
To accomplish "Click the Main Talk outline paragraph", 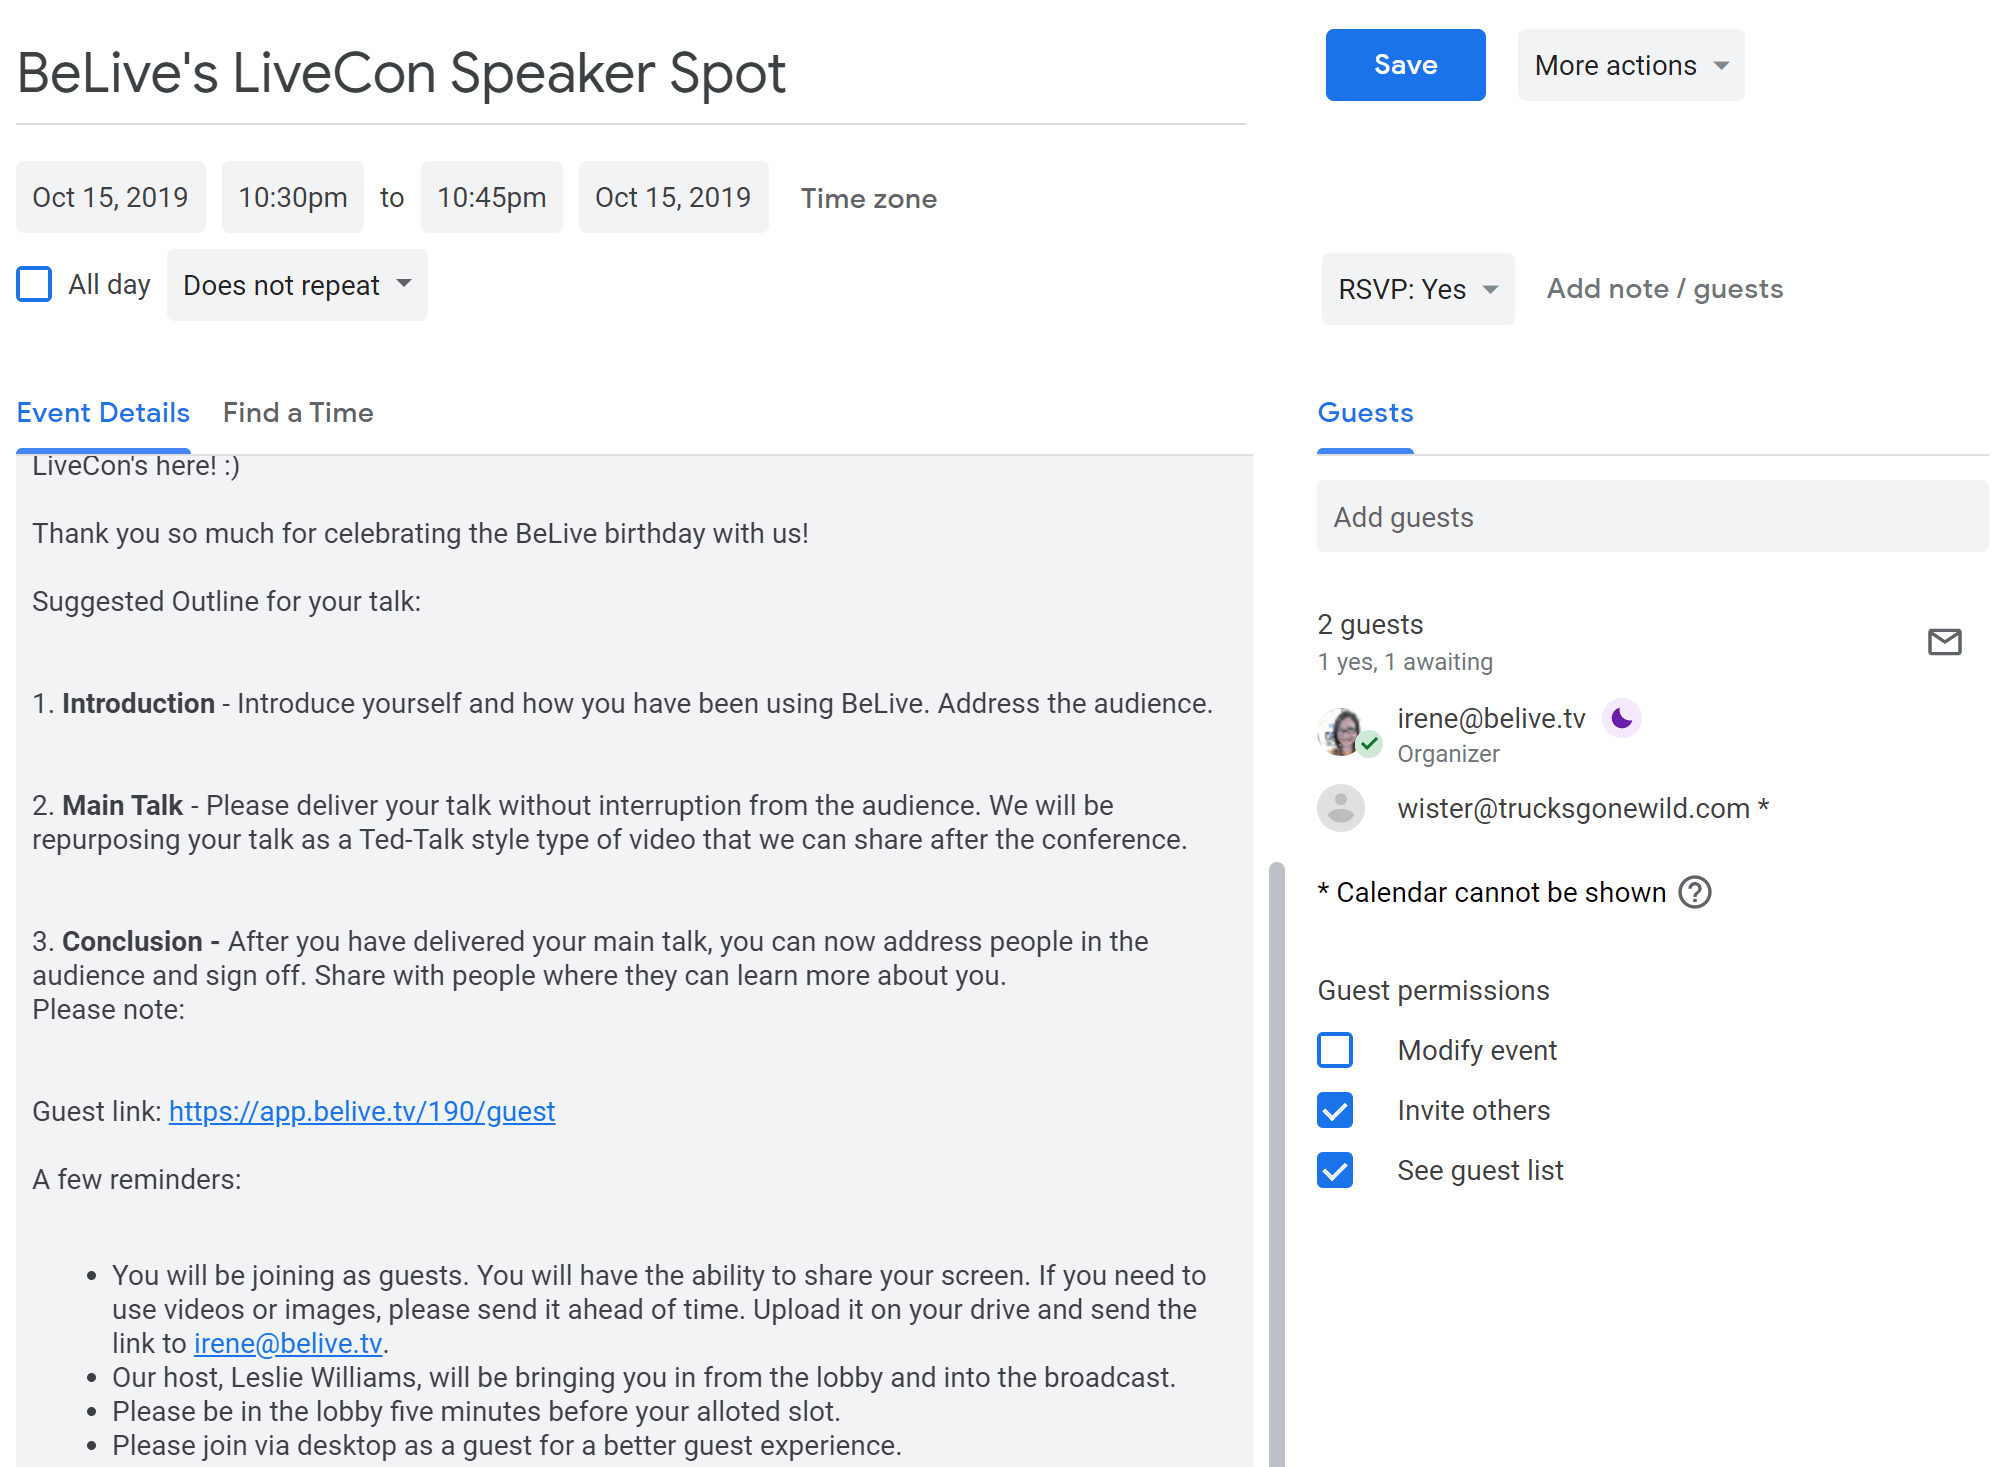I will point(610,822).
